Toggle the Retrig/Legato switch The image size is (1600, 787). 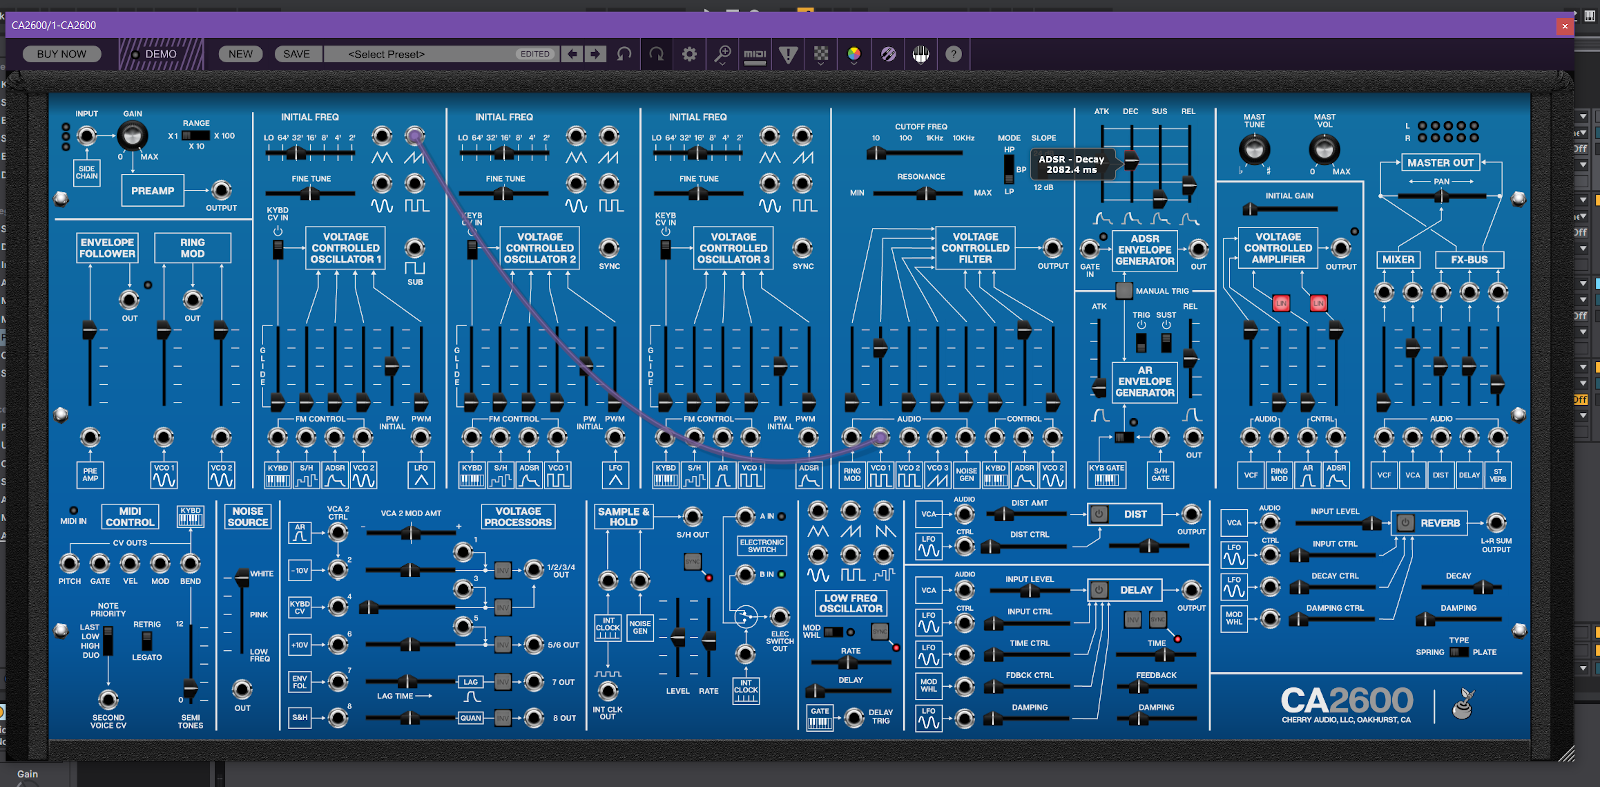pyautogui.click(x=147, y=639)
